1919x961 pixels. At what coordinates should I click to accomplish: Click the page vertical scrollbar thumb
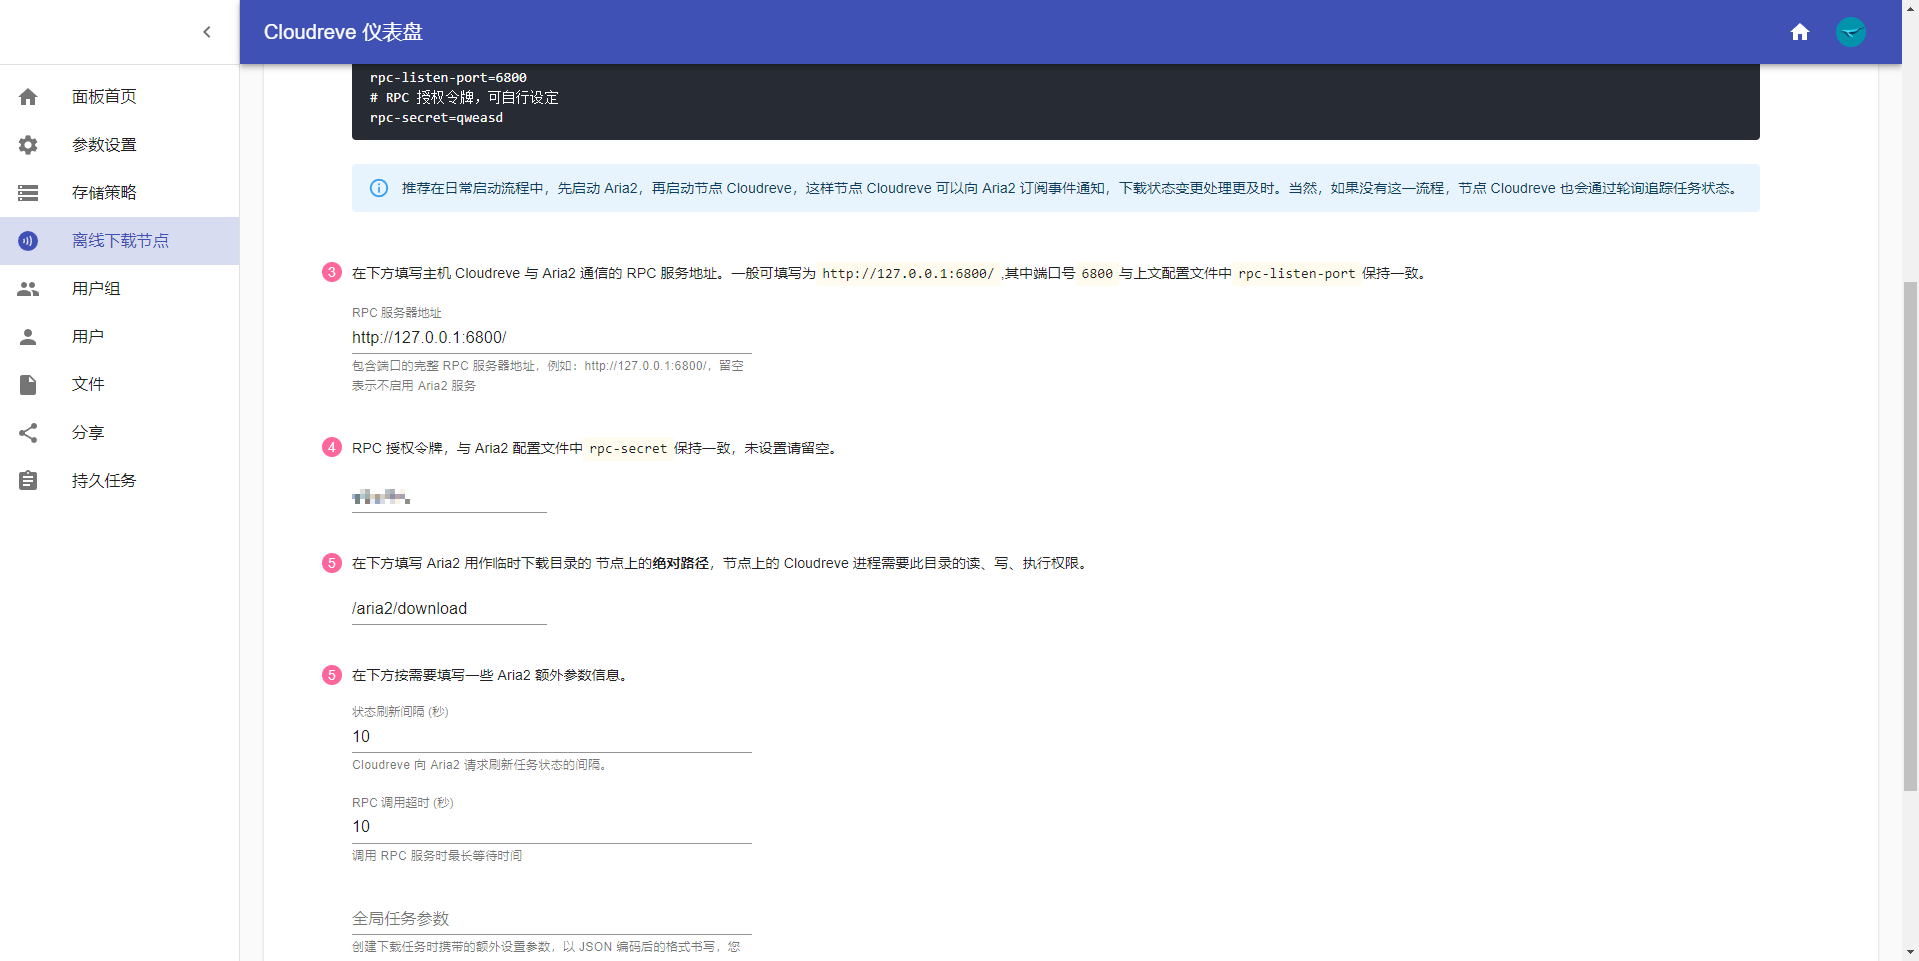pyautogui.click(x=1910, y=537)
